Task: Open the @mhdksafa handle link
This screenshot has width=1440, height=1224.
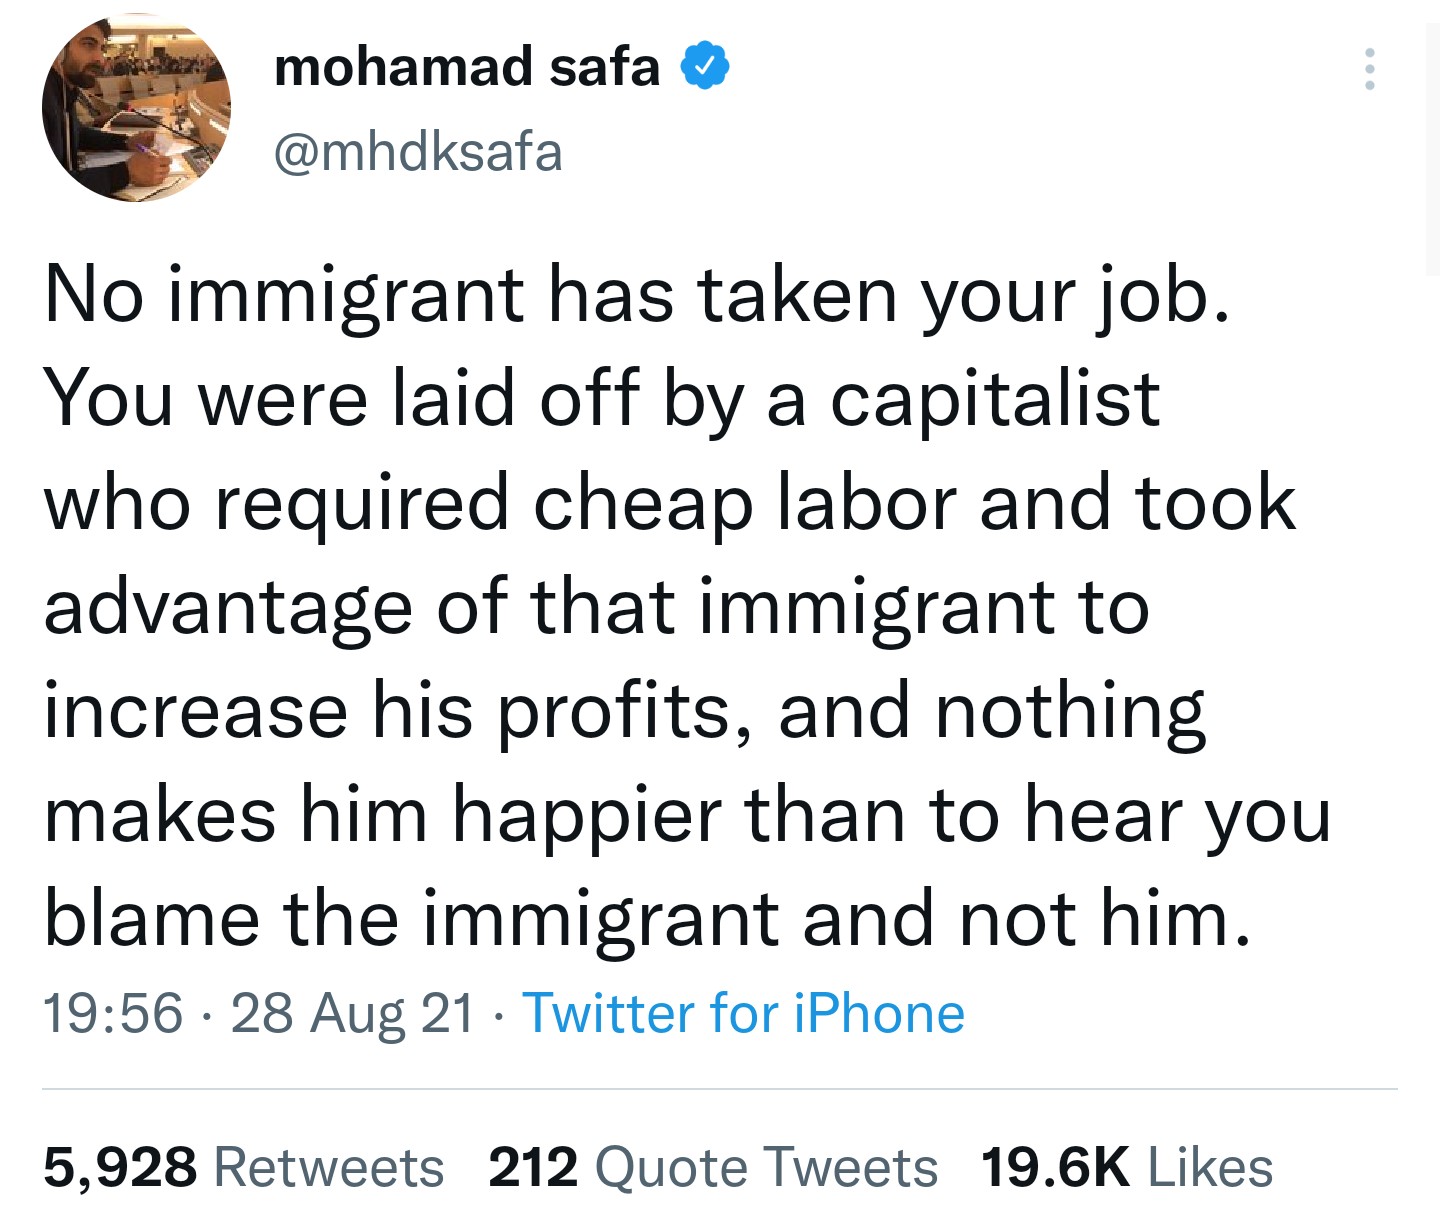Action: [418, 153]
